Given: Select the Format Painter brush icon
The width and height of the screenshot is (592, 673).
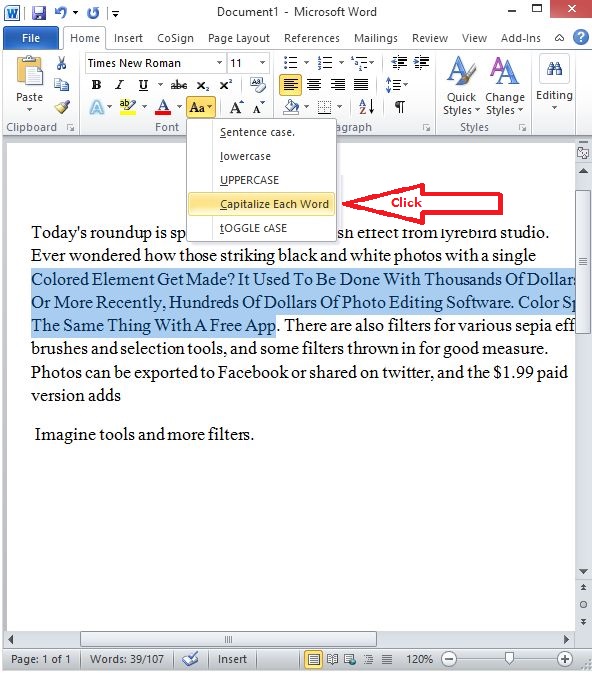Looking at the screenshot, I should 62,107.
